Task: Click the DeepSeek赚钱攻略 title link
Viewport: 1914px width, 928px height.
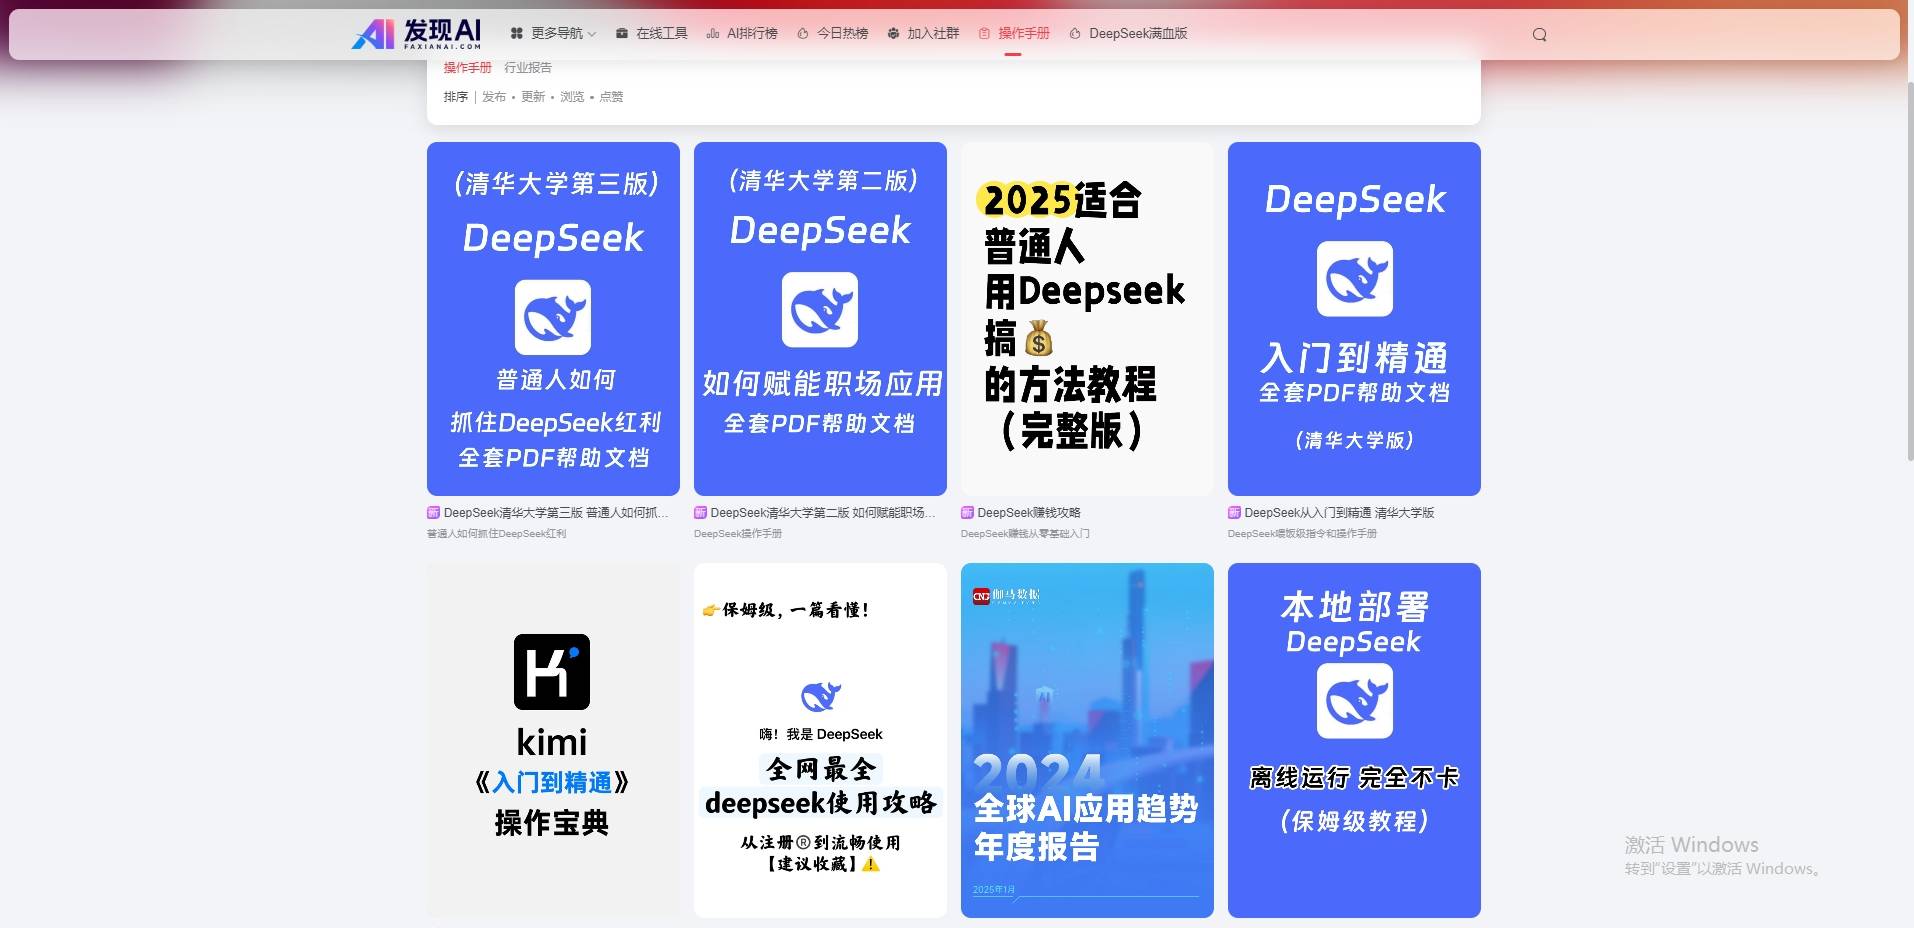Action: coord(1029,512)
